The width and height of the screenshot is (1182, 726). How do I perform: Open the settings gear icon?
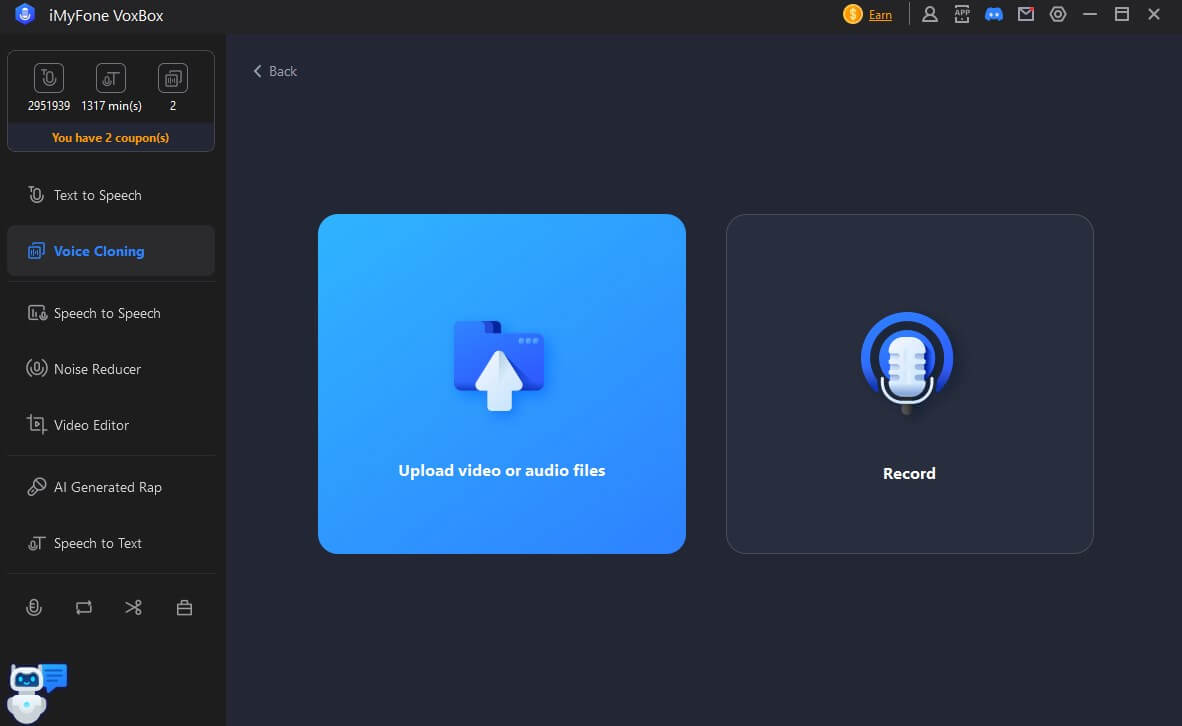coord(1058,14)
